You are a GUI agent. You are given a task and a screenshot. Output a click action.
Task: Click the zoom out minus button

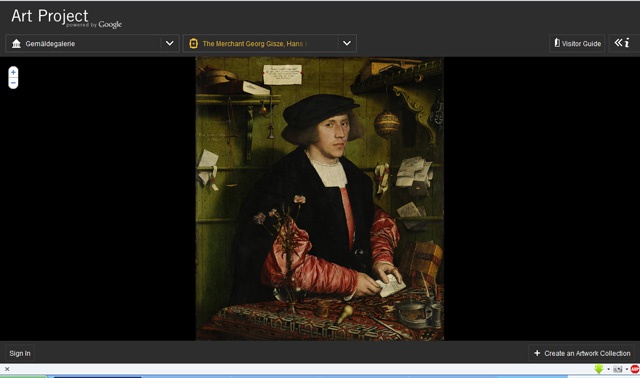point(13,83)
